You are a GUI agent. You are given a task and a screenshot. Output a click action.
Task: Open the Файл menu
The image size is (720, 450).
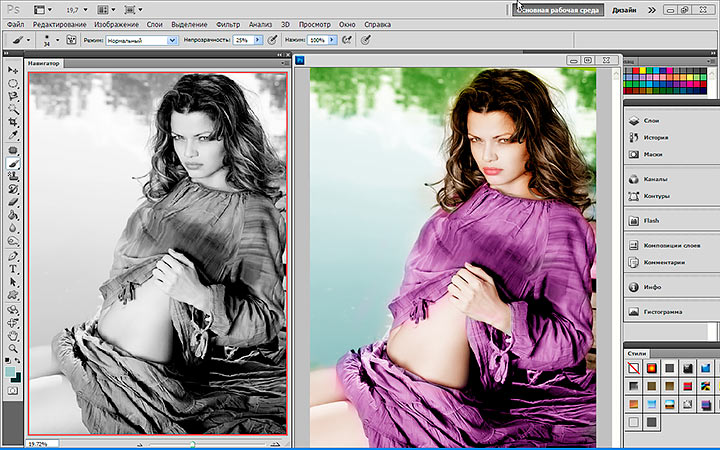[x=16, y=24]
